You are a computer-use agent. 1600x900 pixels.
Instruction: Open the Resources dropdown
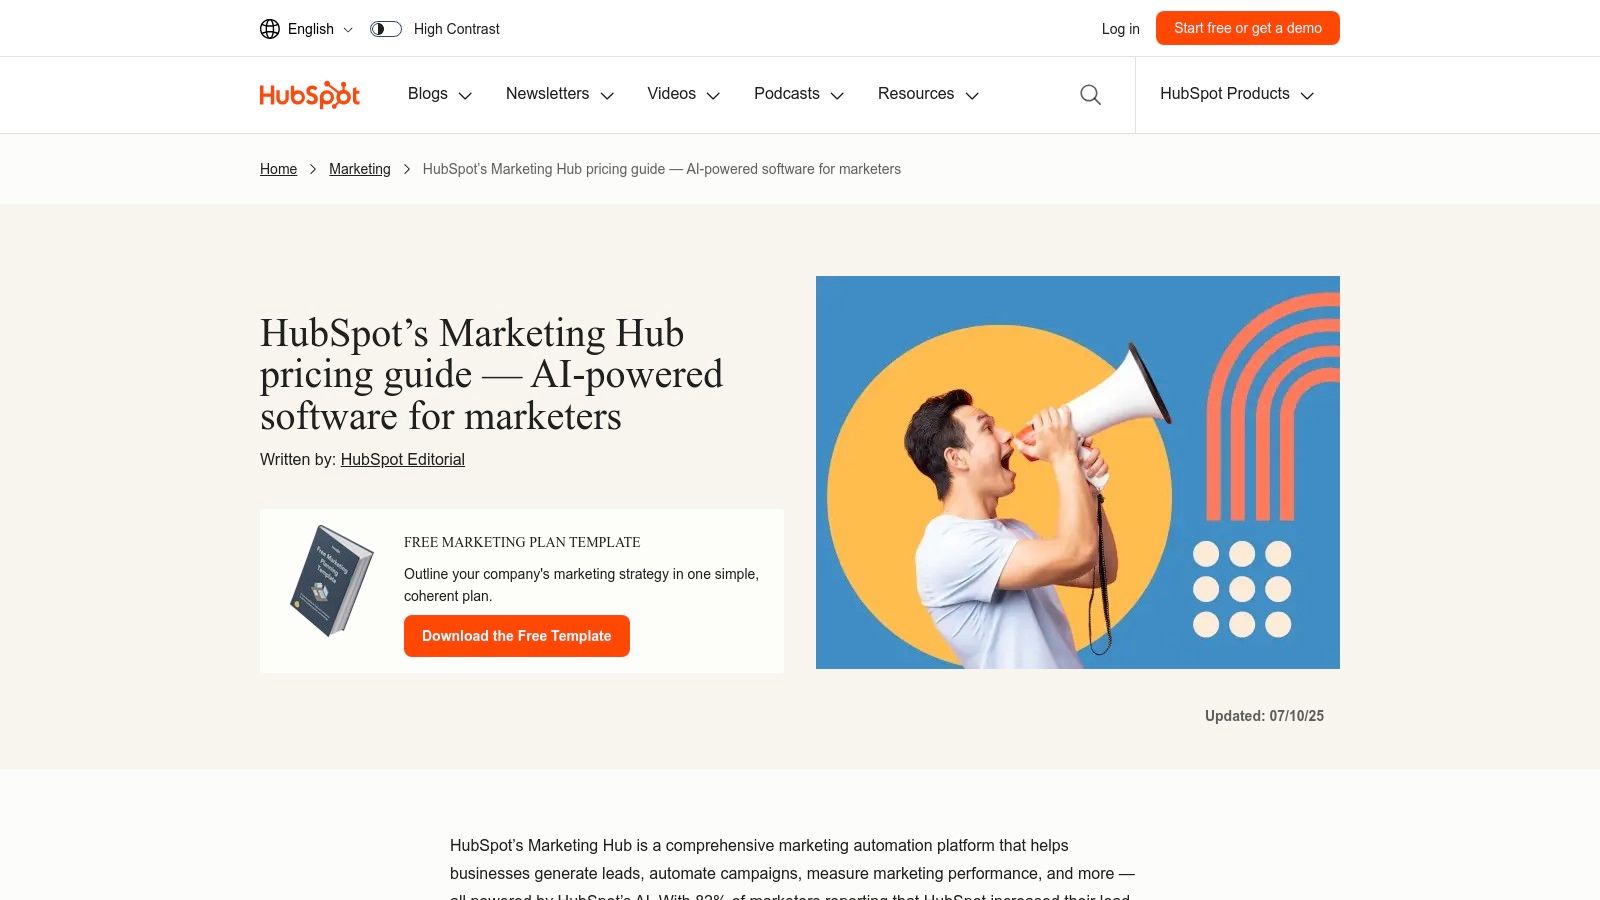click(927, 94)
